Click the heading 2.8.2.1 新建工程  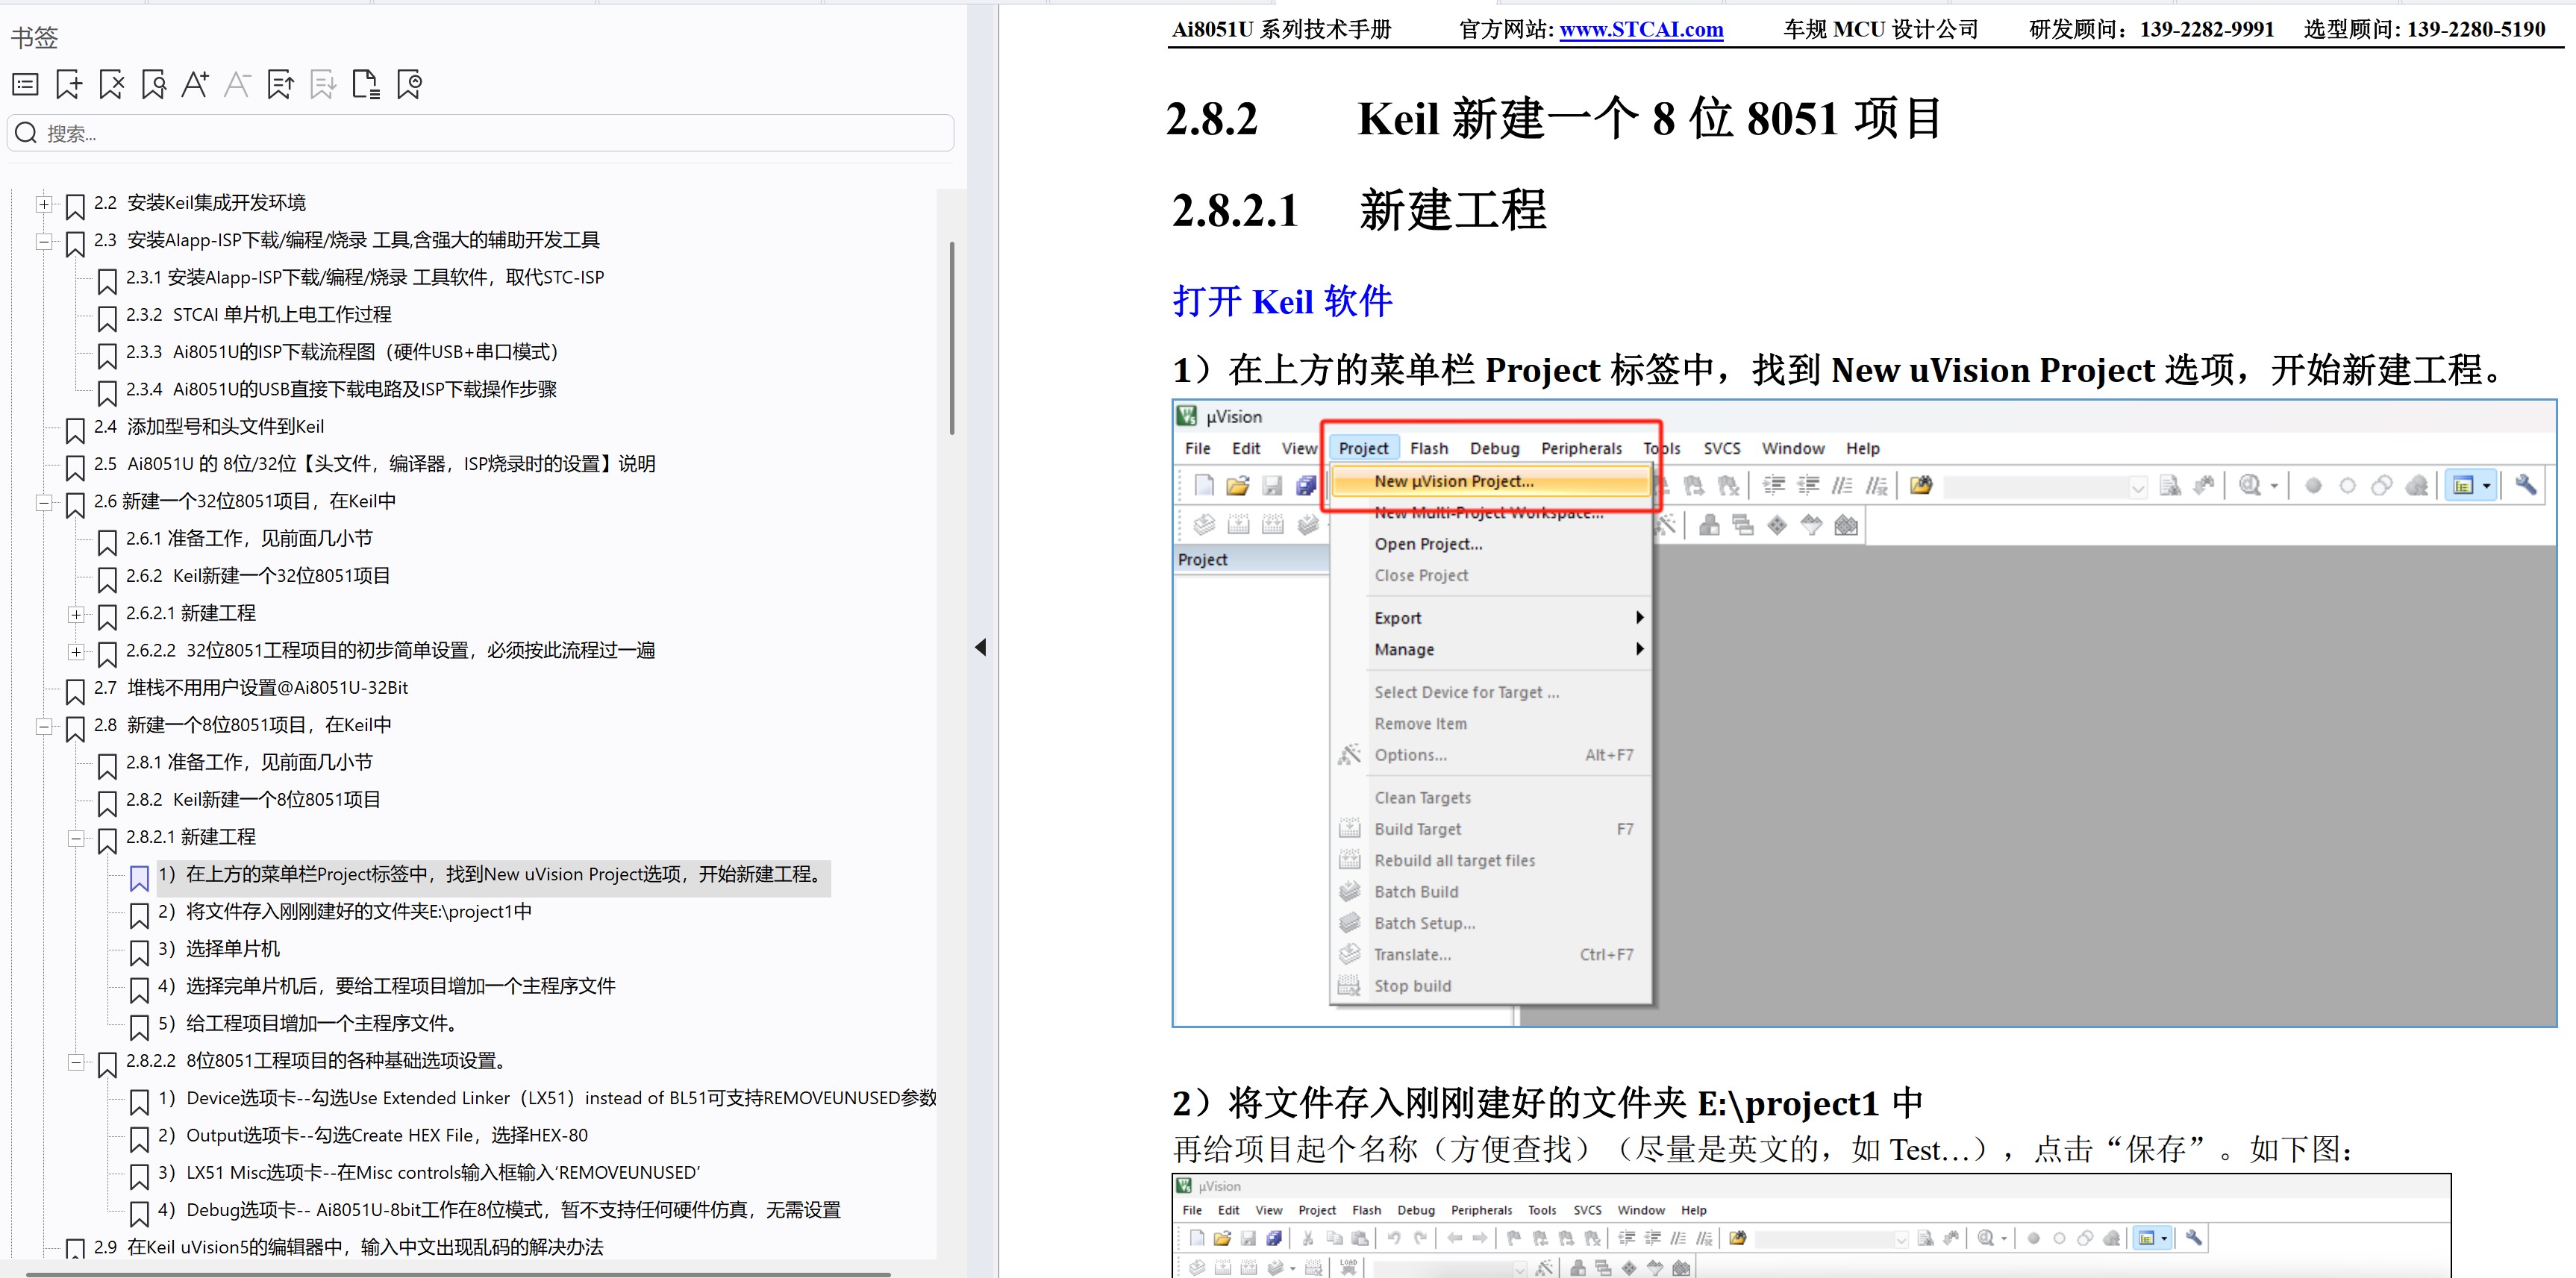click(1359, 211)
